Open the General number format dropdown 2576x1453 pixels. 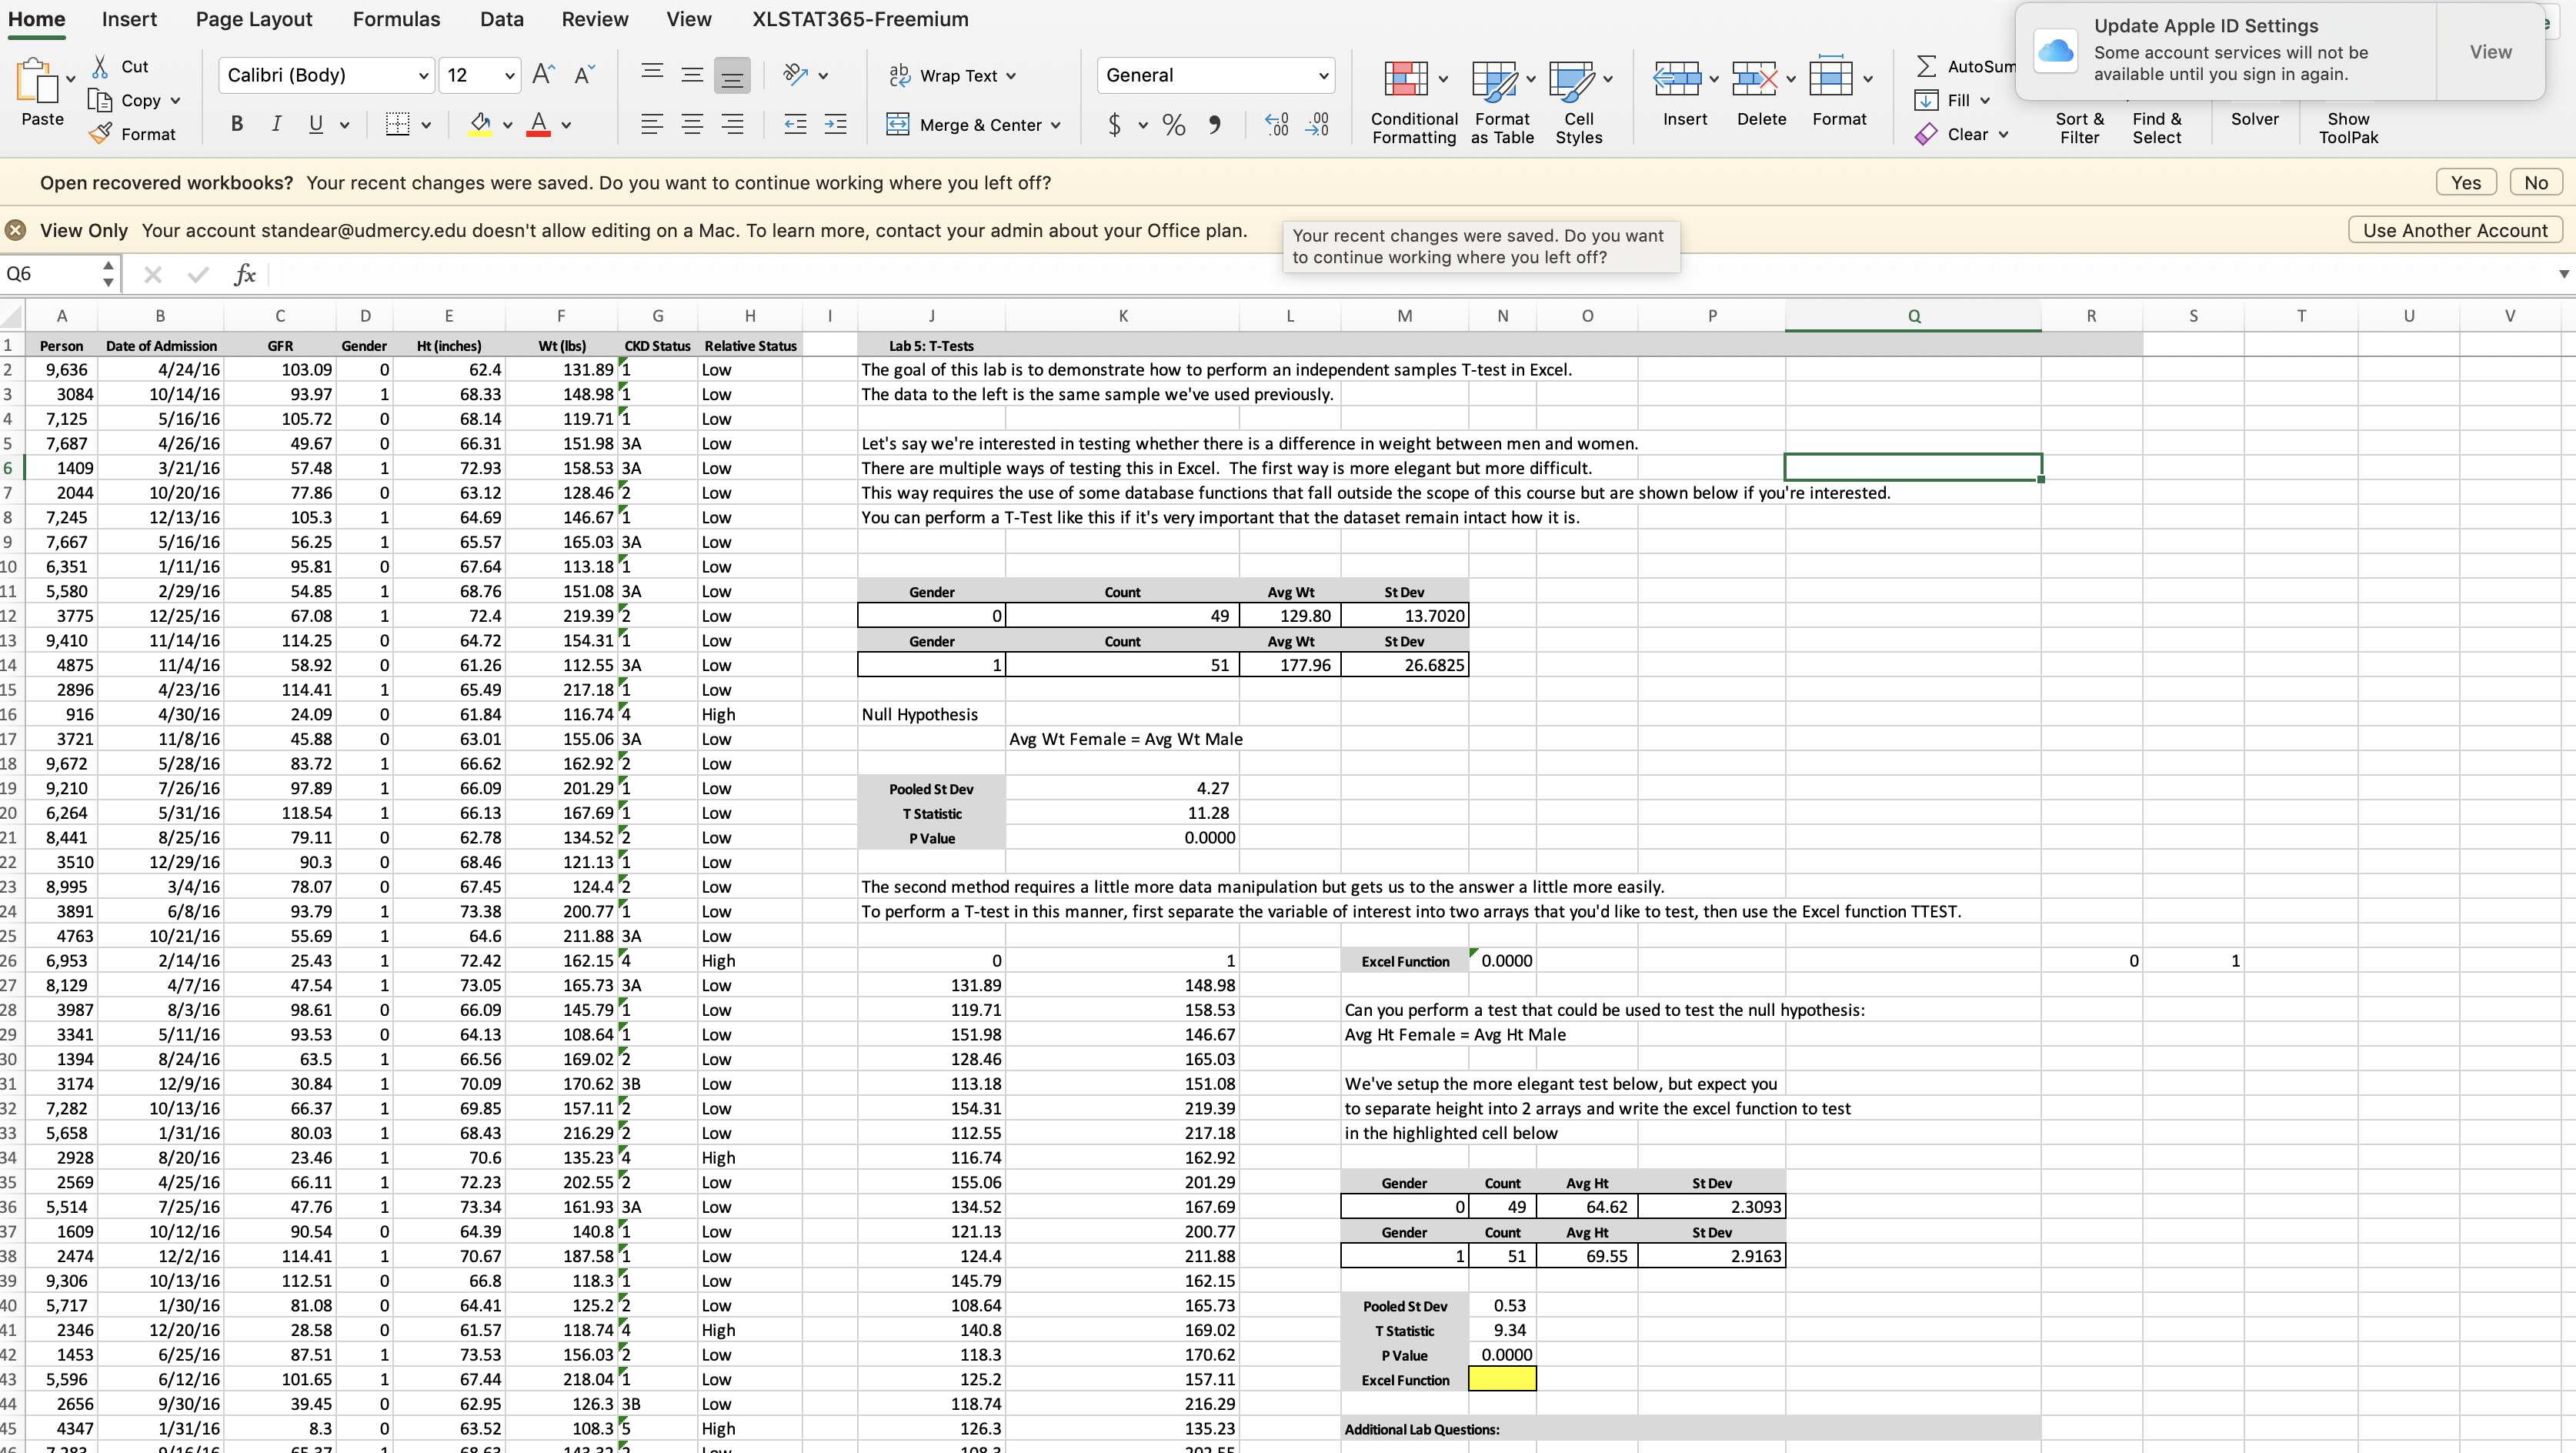(1324, 75)
